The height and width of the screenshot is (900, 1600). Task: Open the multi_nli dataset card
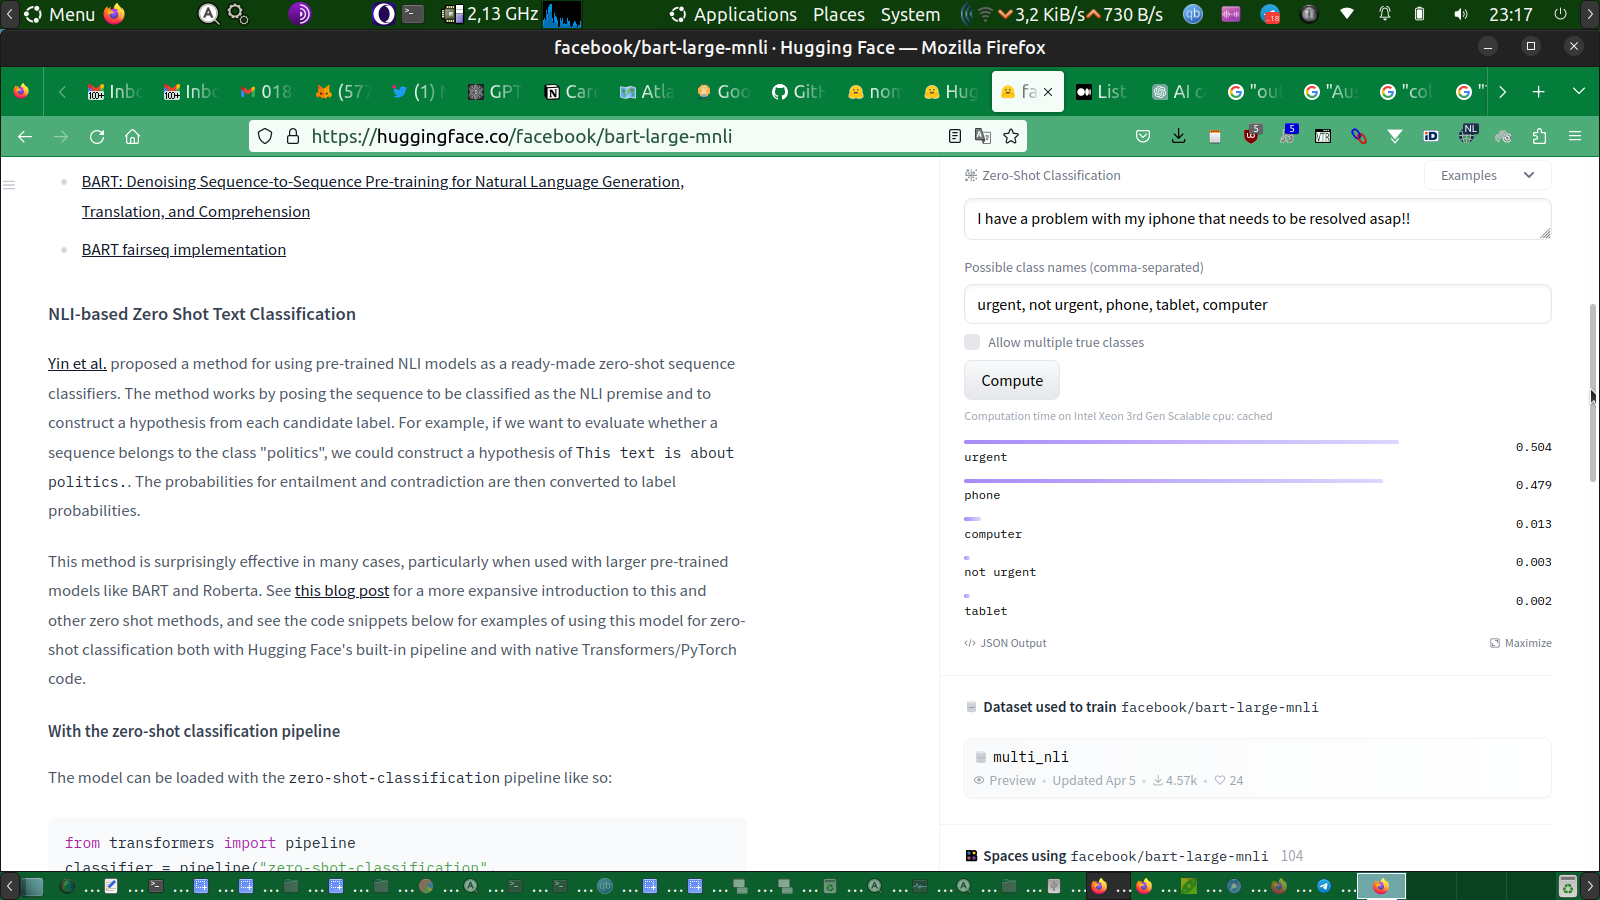1258,768
